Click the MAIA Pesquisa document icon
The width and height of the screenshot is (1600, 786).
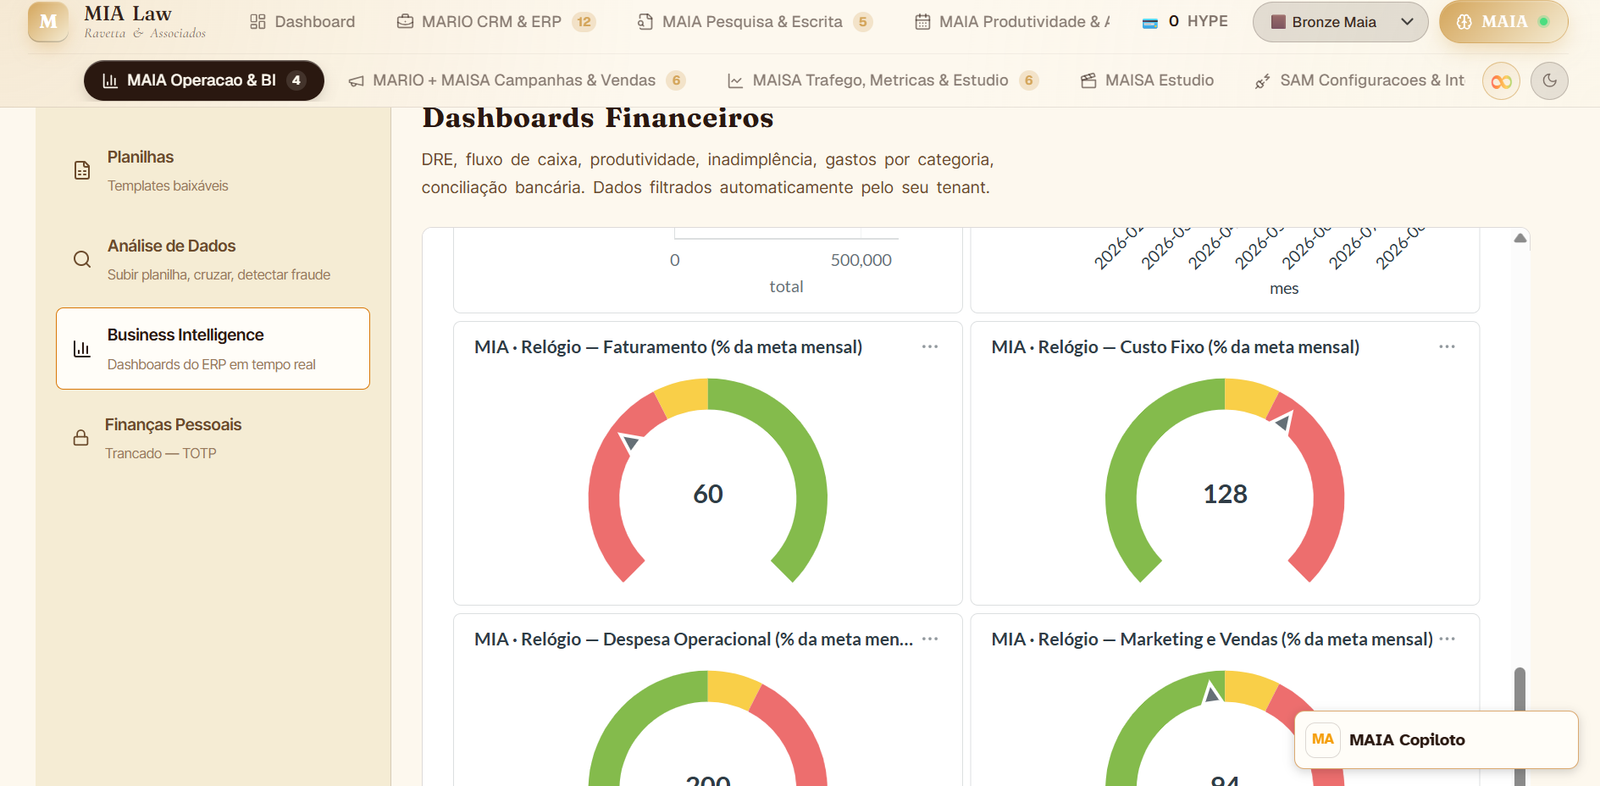(646, 22)
